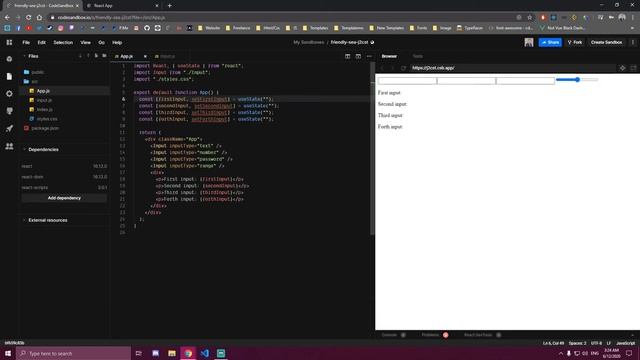Open index.js in the file tree
Image resolution: width=640 pixels, height=360 pixels.
point(44,110)
